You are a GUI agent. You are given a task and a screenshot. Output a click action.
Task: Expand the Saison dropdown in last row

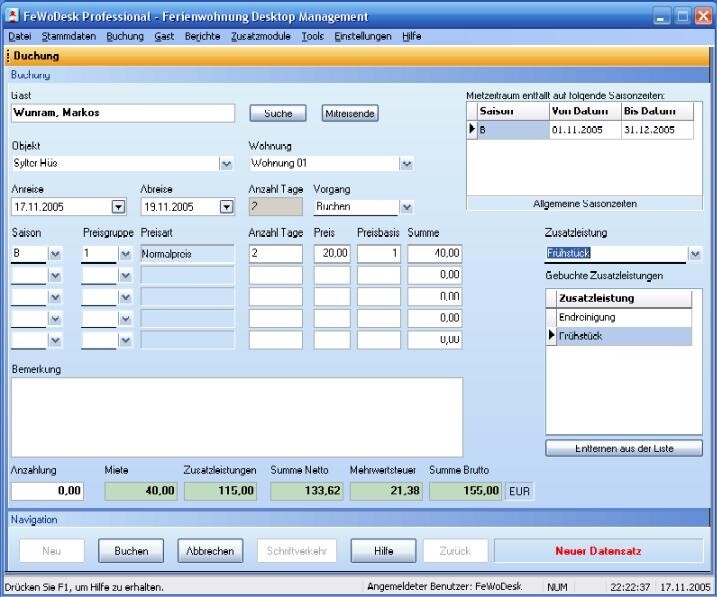55,340
